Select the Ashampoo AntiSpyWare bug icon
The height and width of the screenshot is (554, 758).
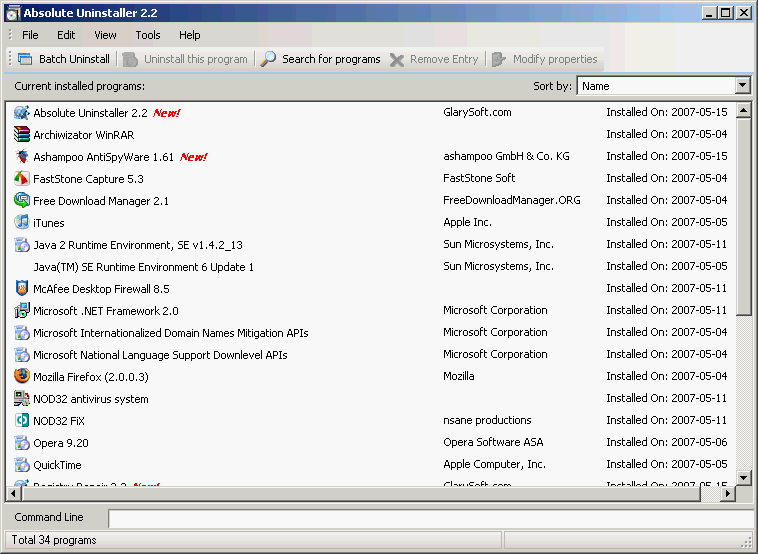22,157
